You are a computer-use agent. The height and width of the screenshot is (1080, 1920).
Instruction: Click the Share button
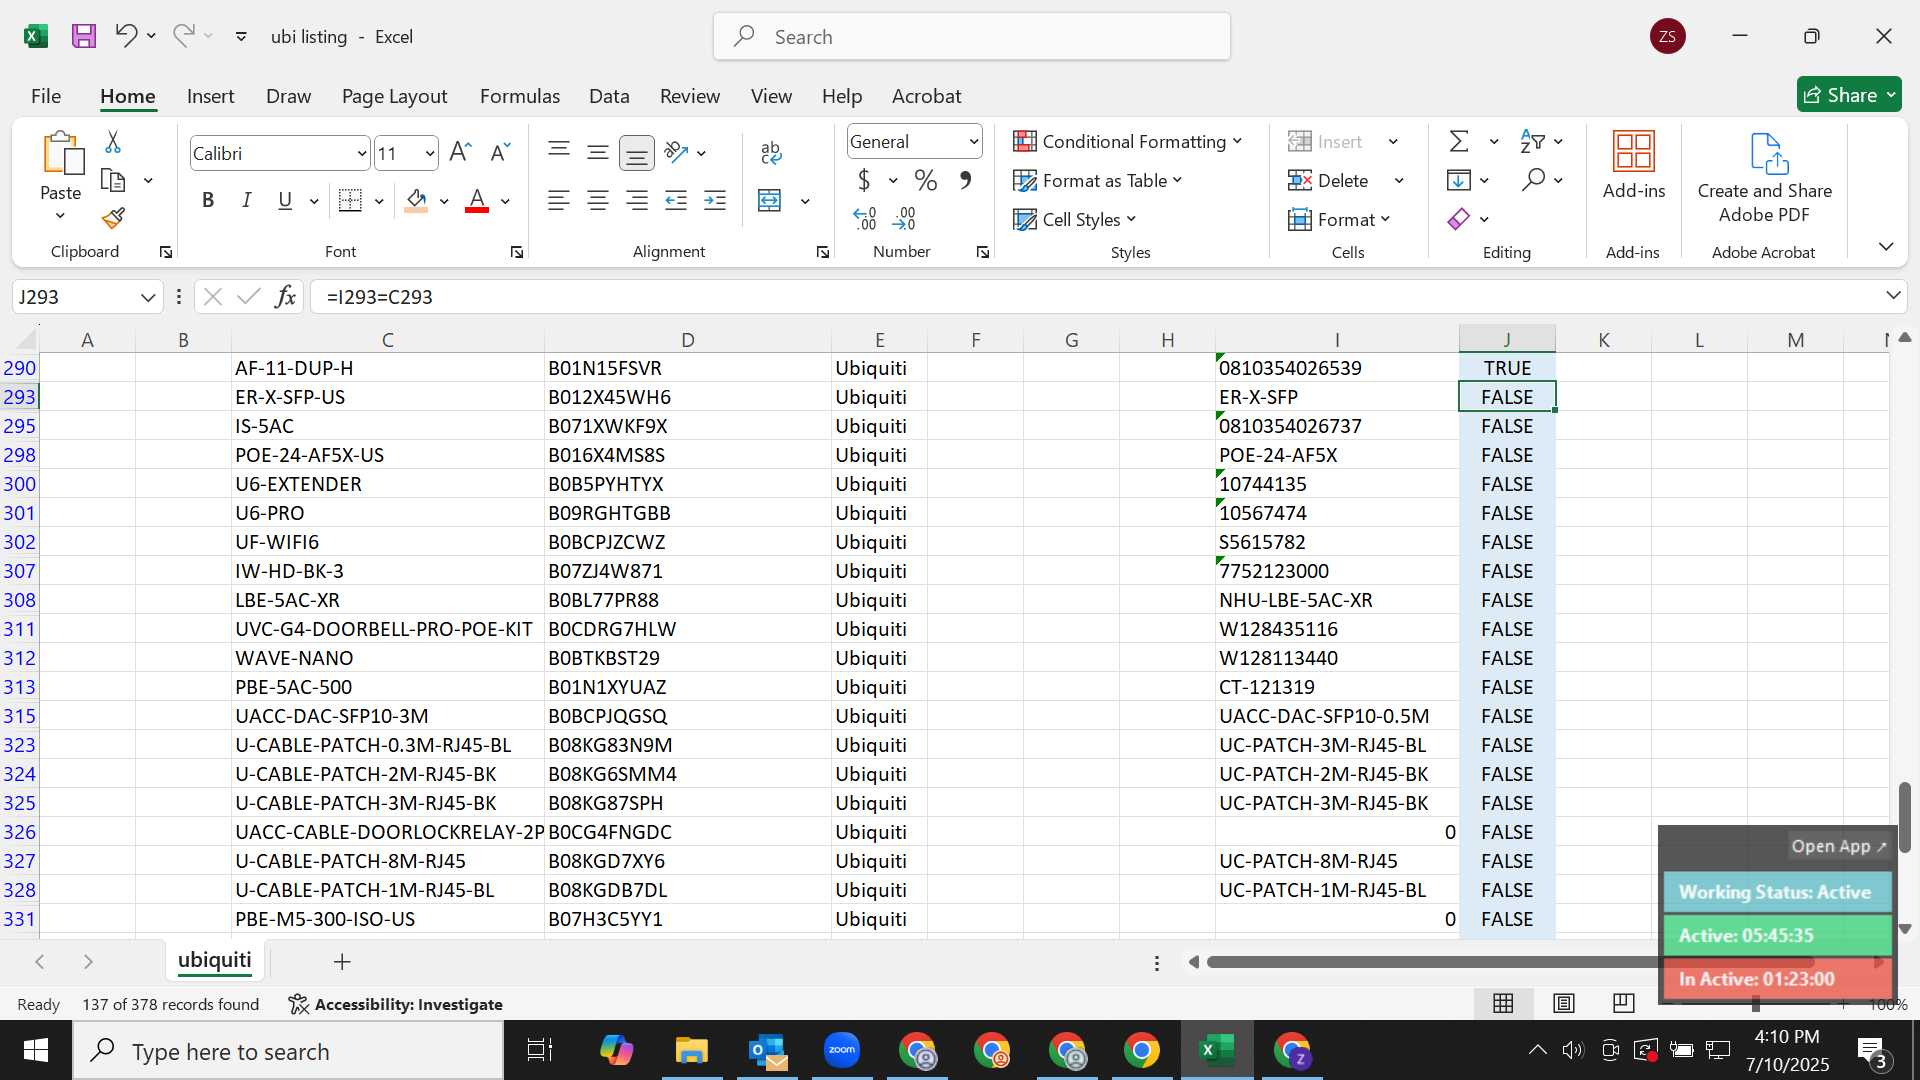pos(1849,95)
